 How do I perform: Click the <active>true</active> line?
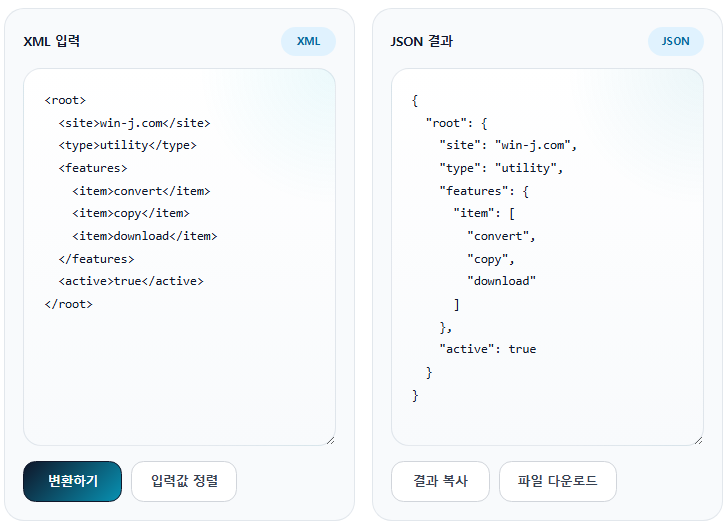point(131,281)
